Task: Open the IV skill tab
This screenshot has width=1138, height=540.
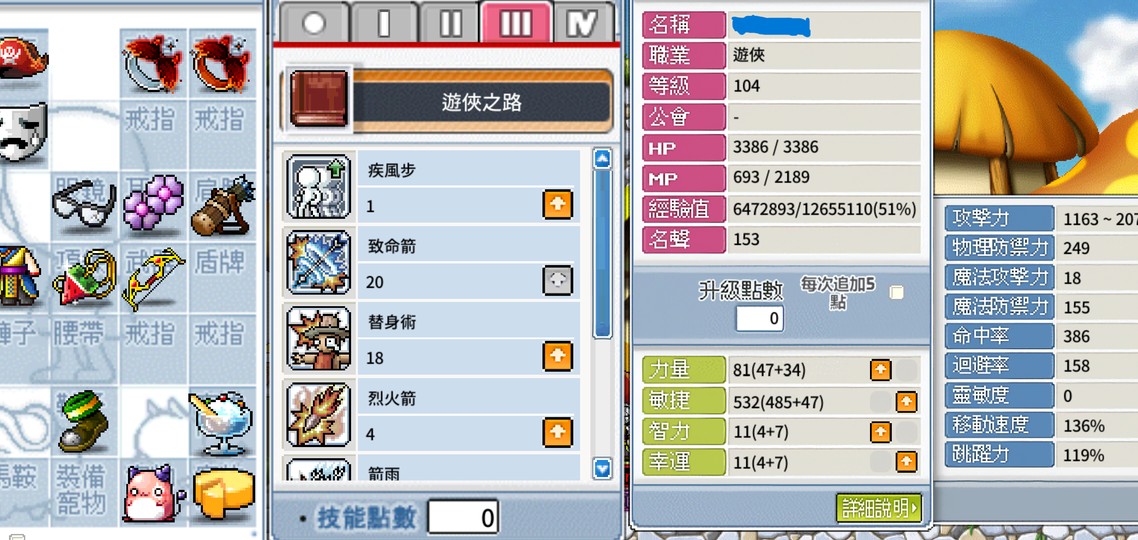Action: click(x=584, y=23)
